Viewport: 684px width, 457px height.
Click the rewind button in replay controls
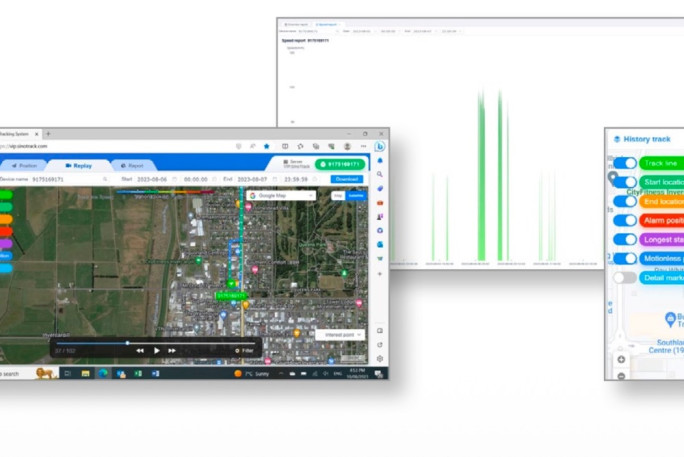140,350
